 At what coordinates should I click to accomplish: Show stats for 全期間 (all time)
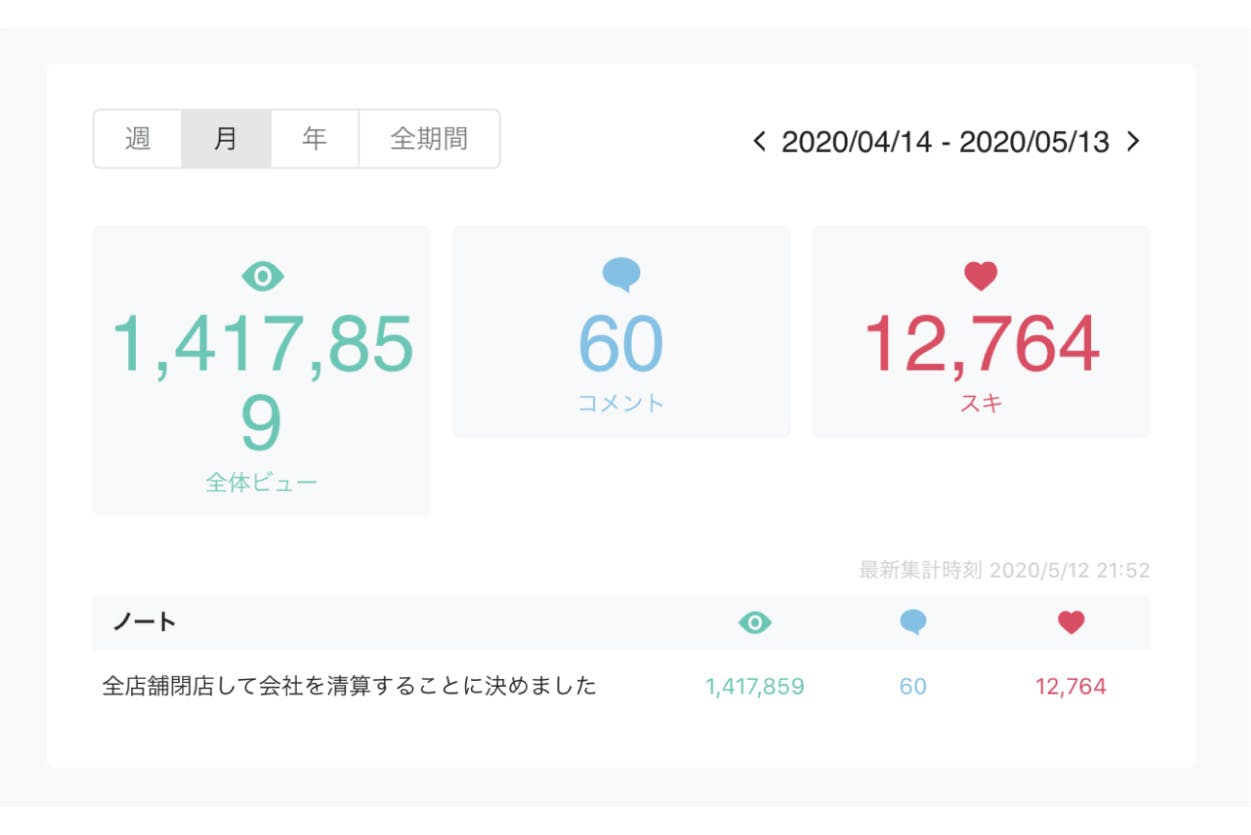[x=429, y=139]
